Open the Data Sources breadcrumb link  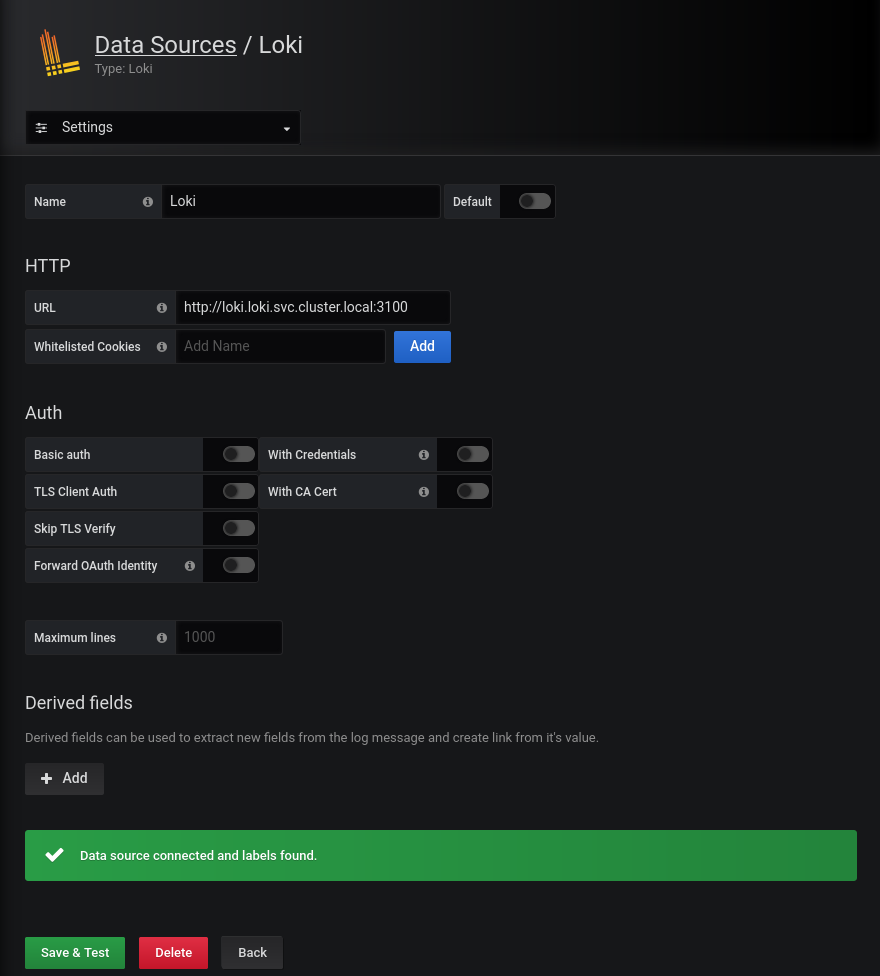[166, 45]
